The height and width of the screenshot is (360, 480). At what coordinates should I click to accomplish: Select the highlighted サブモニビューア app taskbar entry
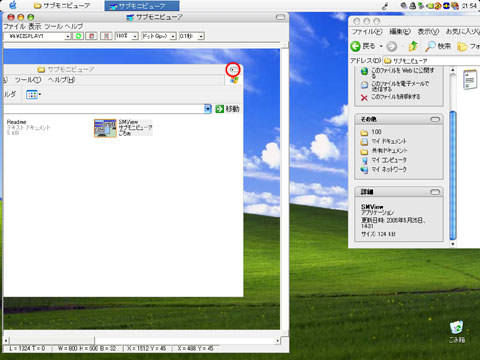point(142,6)
